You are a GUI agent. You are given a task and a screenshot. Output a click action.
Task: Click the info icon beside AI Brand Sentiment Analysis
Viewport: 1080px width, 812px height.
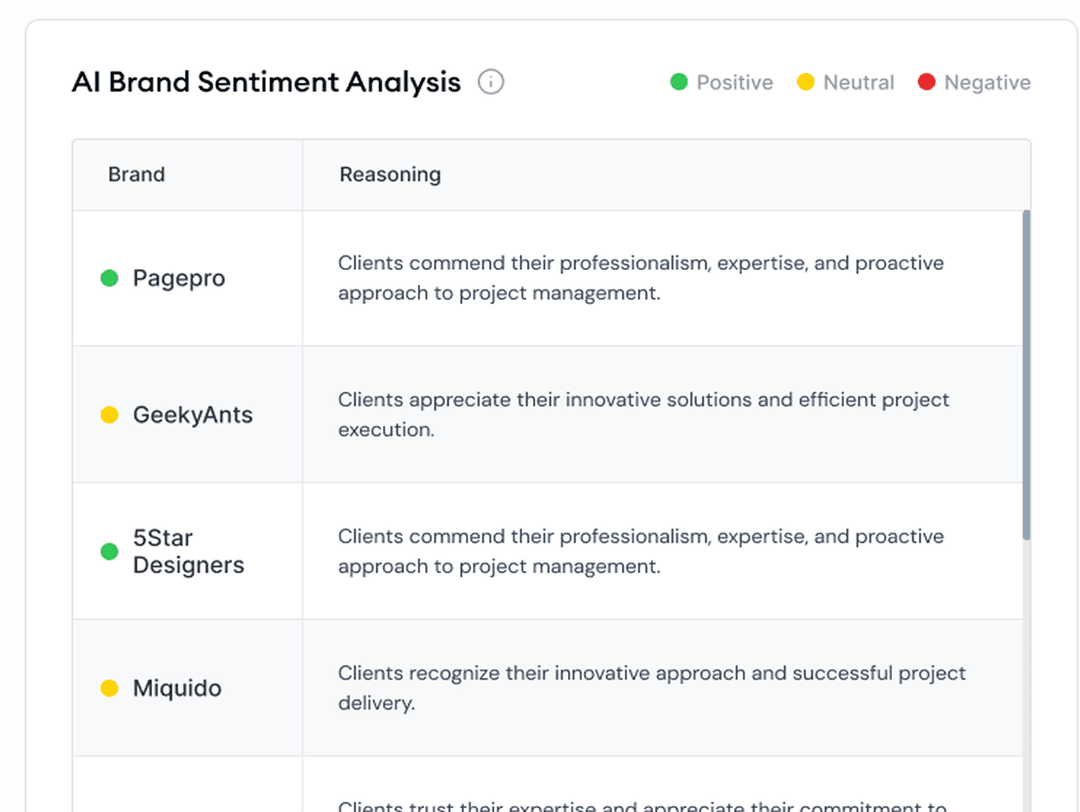491,82
